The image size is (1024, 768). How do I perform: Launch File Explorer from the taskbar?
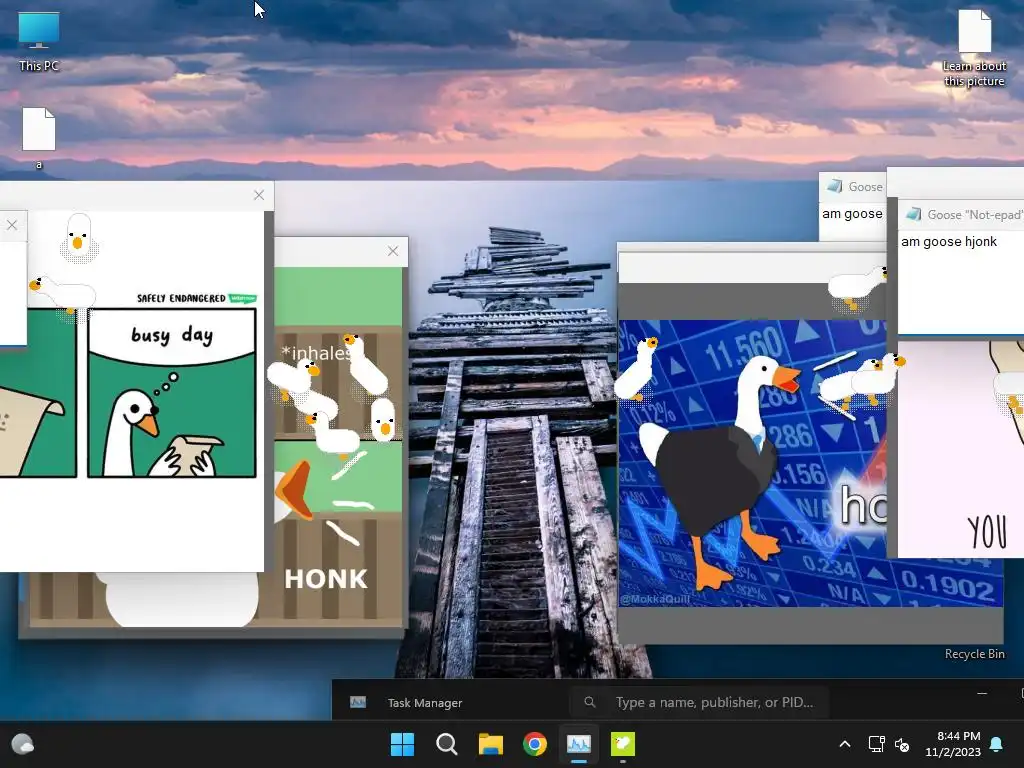pos(490,744)
